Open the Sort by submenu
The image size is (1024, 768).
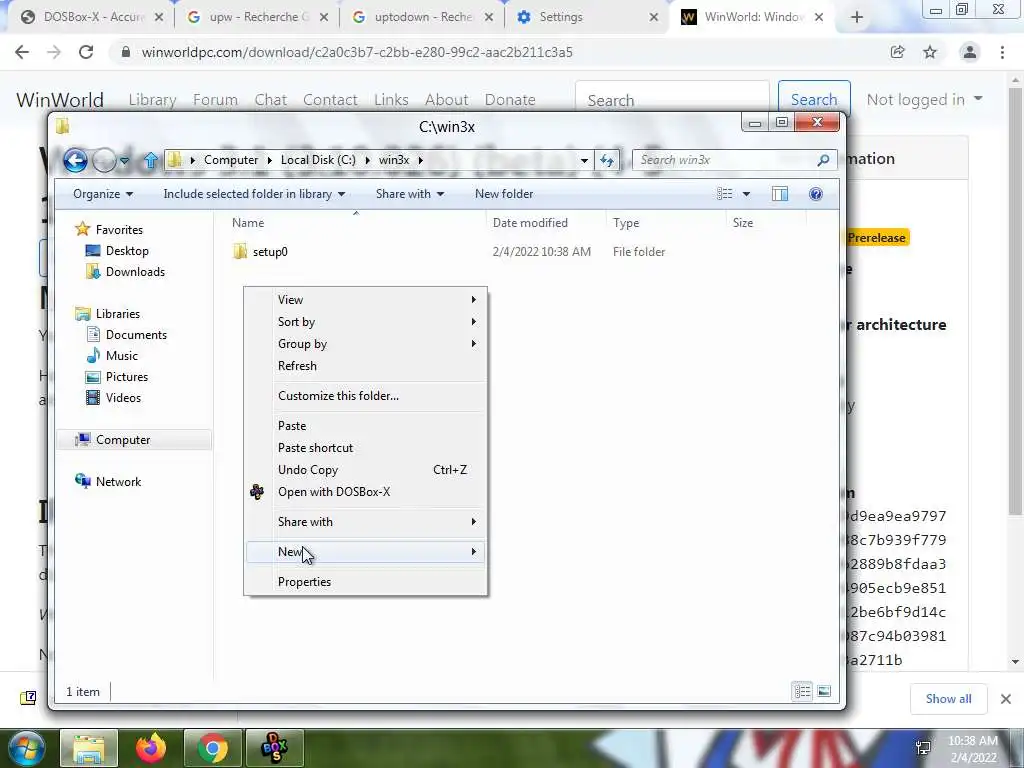(x=366, y=322)
